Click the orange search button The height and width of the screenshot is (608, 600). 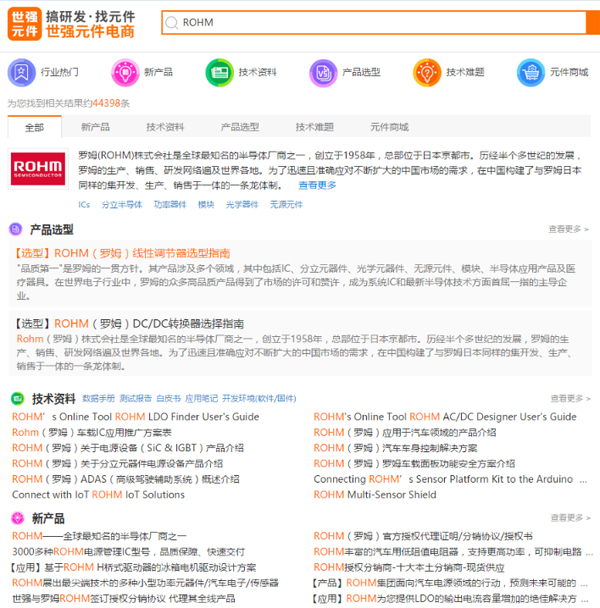tap(593, 22)
